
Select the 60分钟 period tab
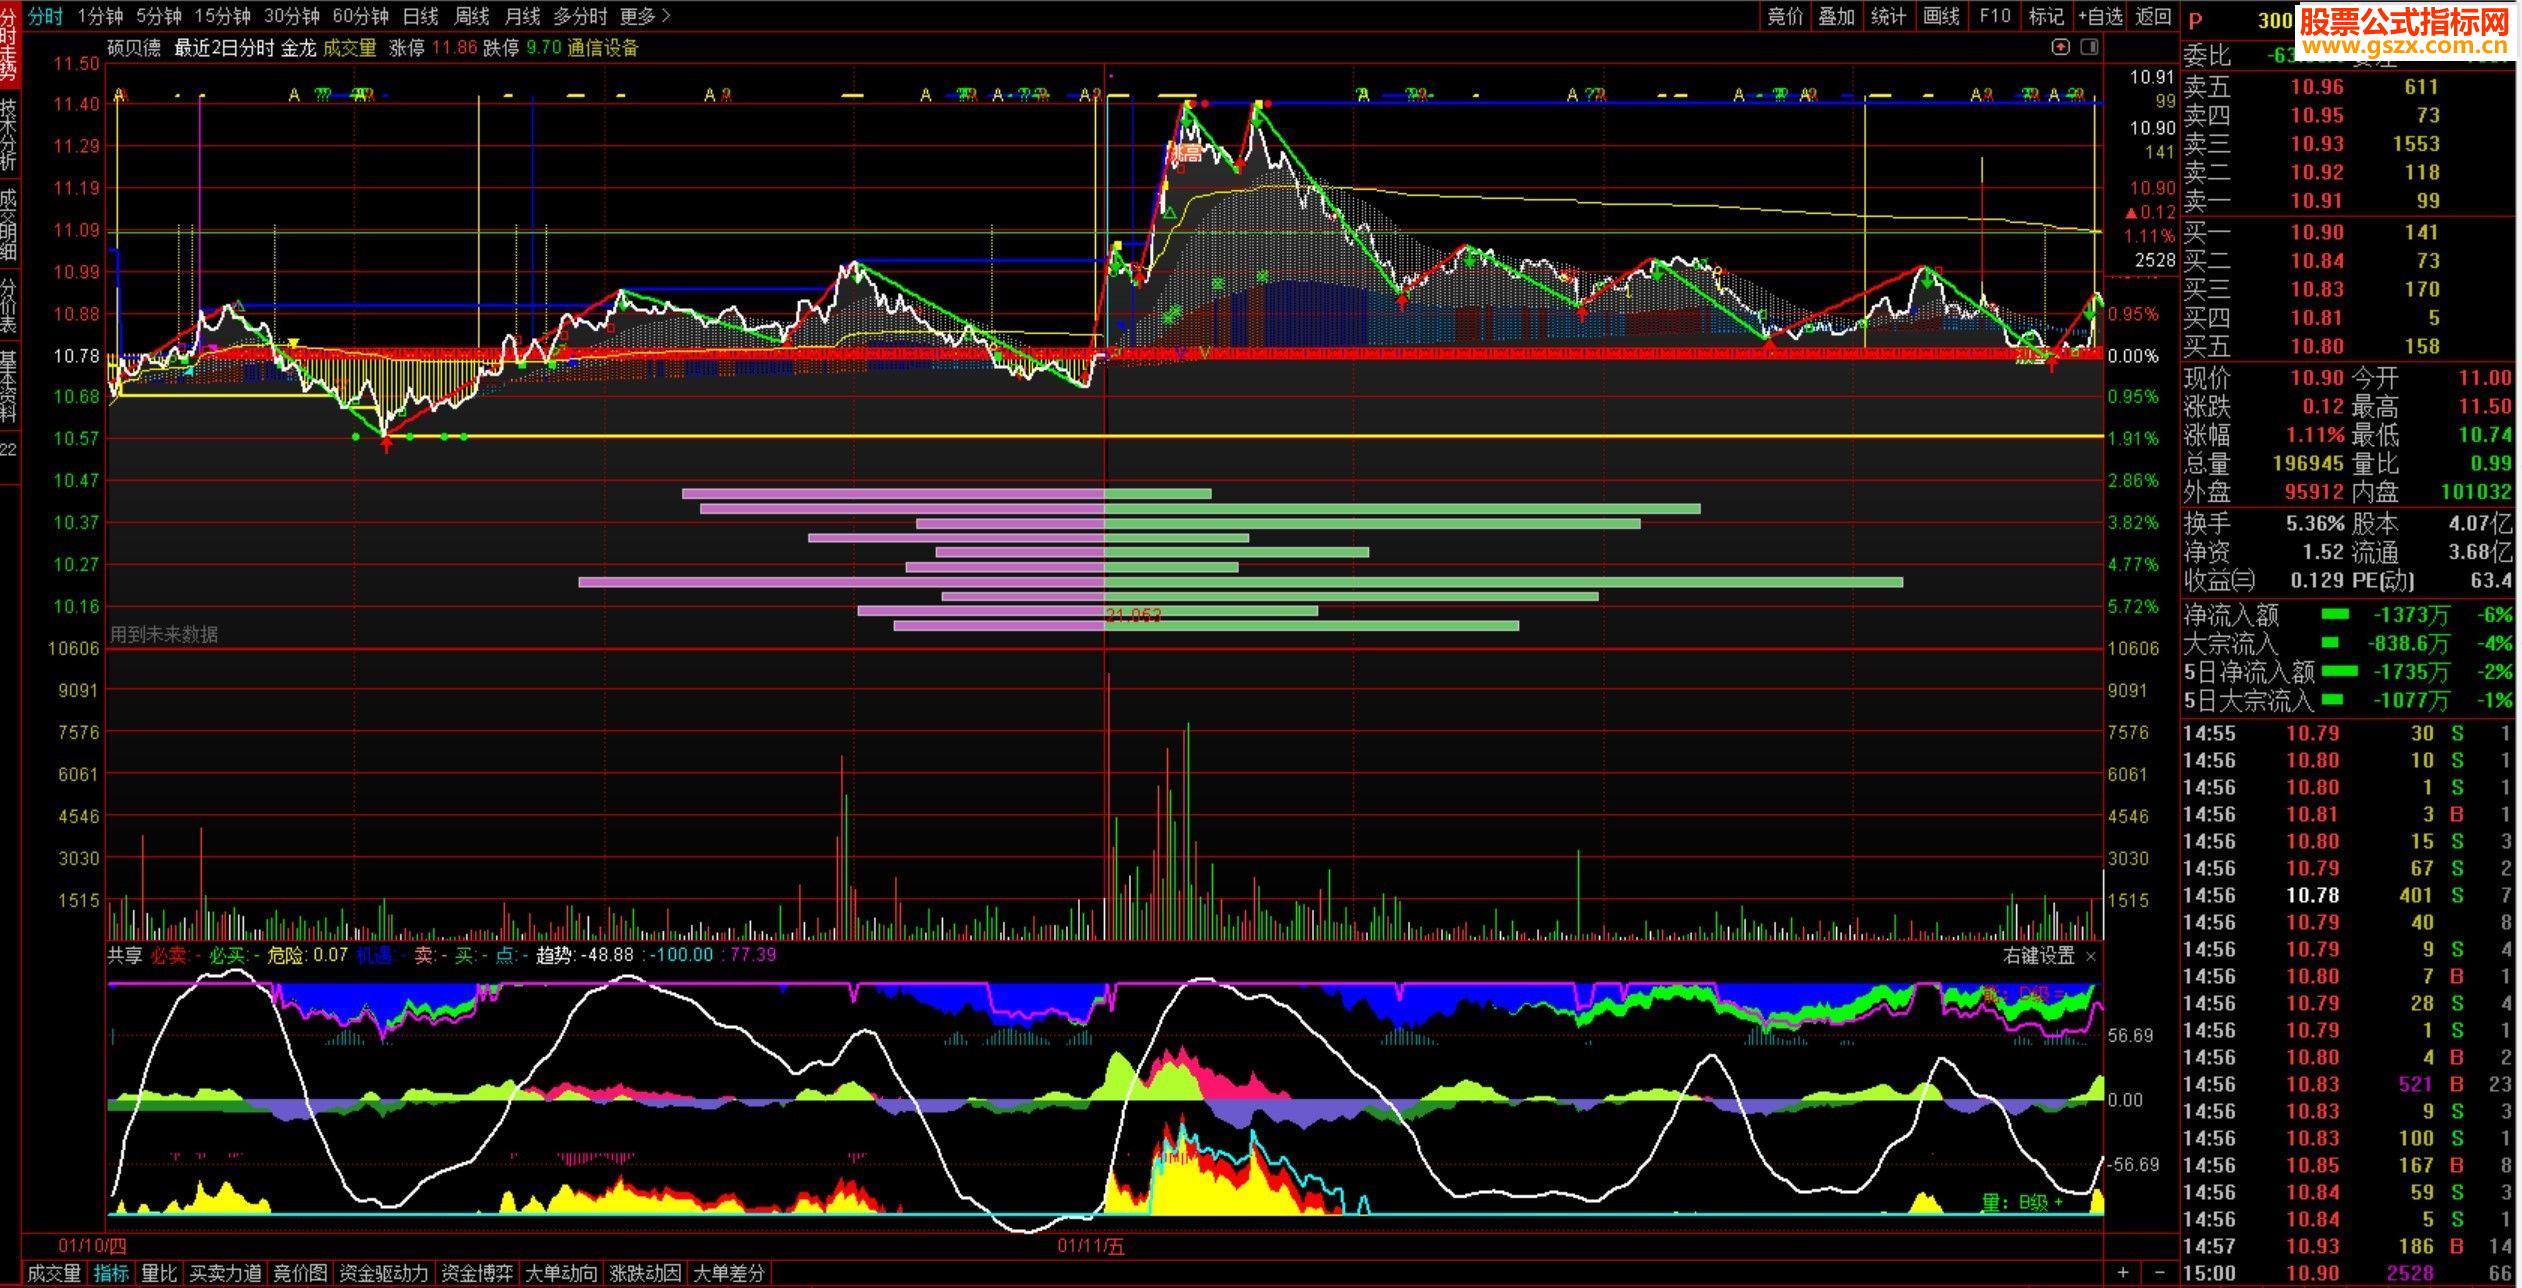361,16
